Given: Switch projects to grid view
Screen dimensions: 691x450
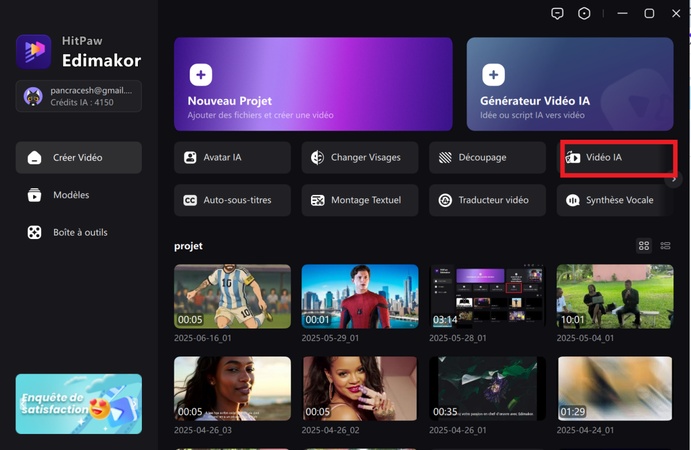Looking at the screenshot, I should [x=644, y=245].
